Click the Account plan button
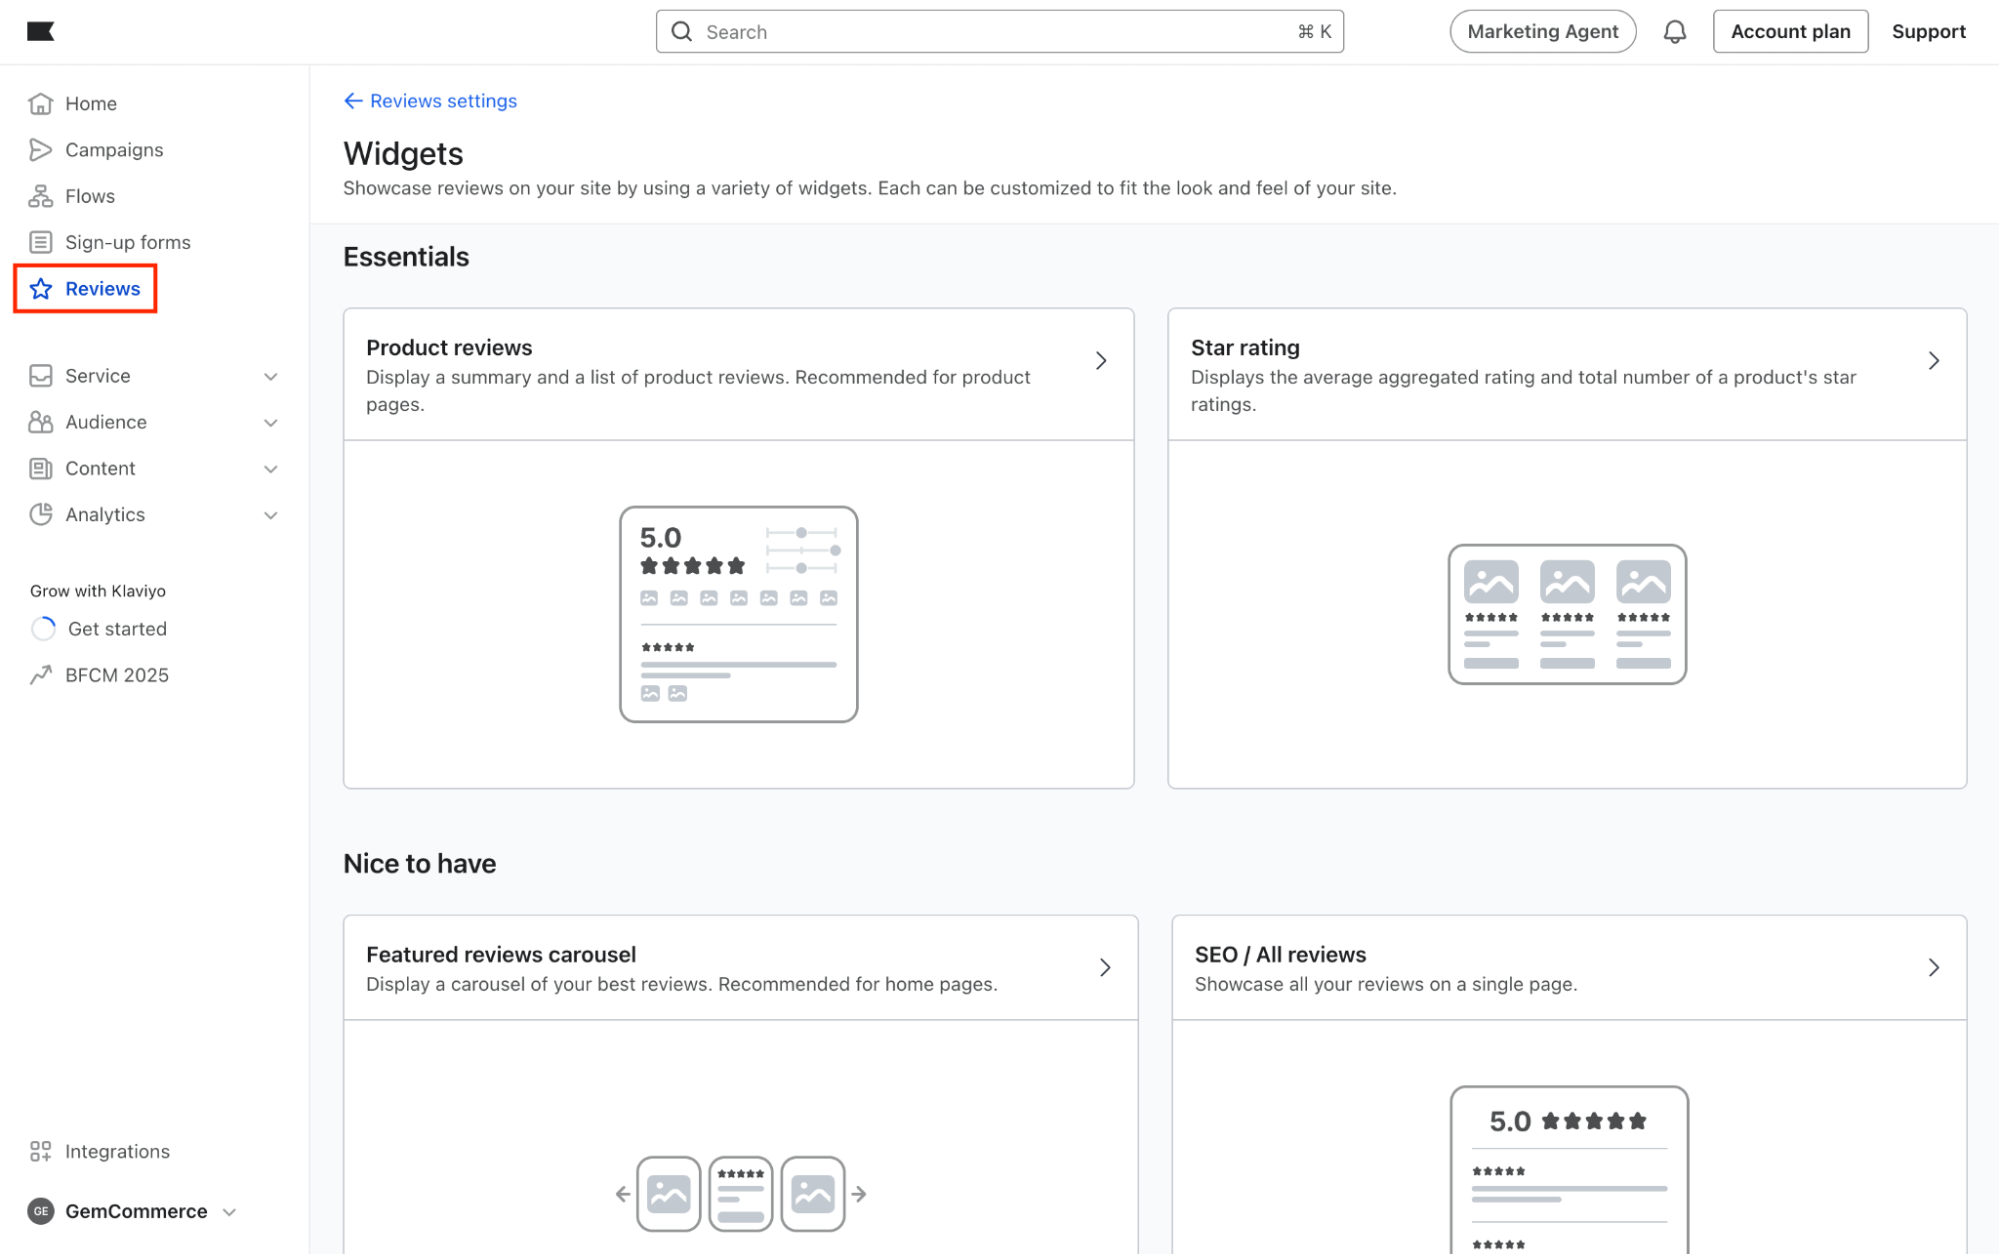The height and width of the screenshot is (1255, 1999). click(1789, 32)
